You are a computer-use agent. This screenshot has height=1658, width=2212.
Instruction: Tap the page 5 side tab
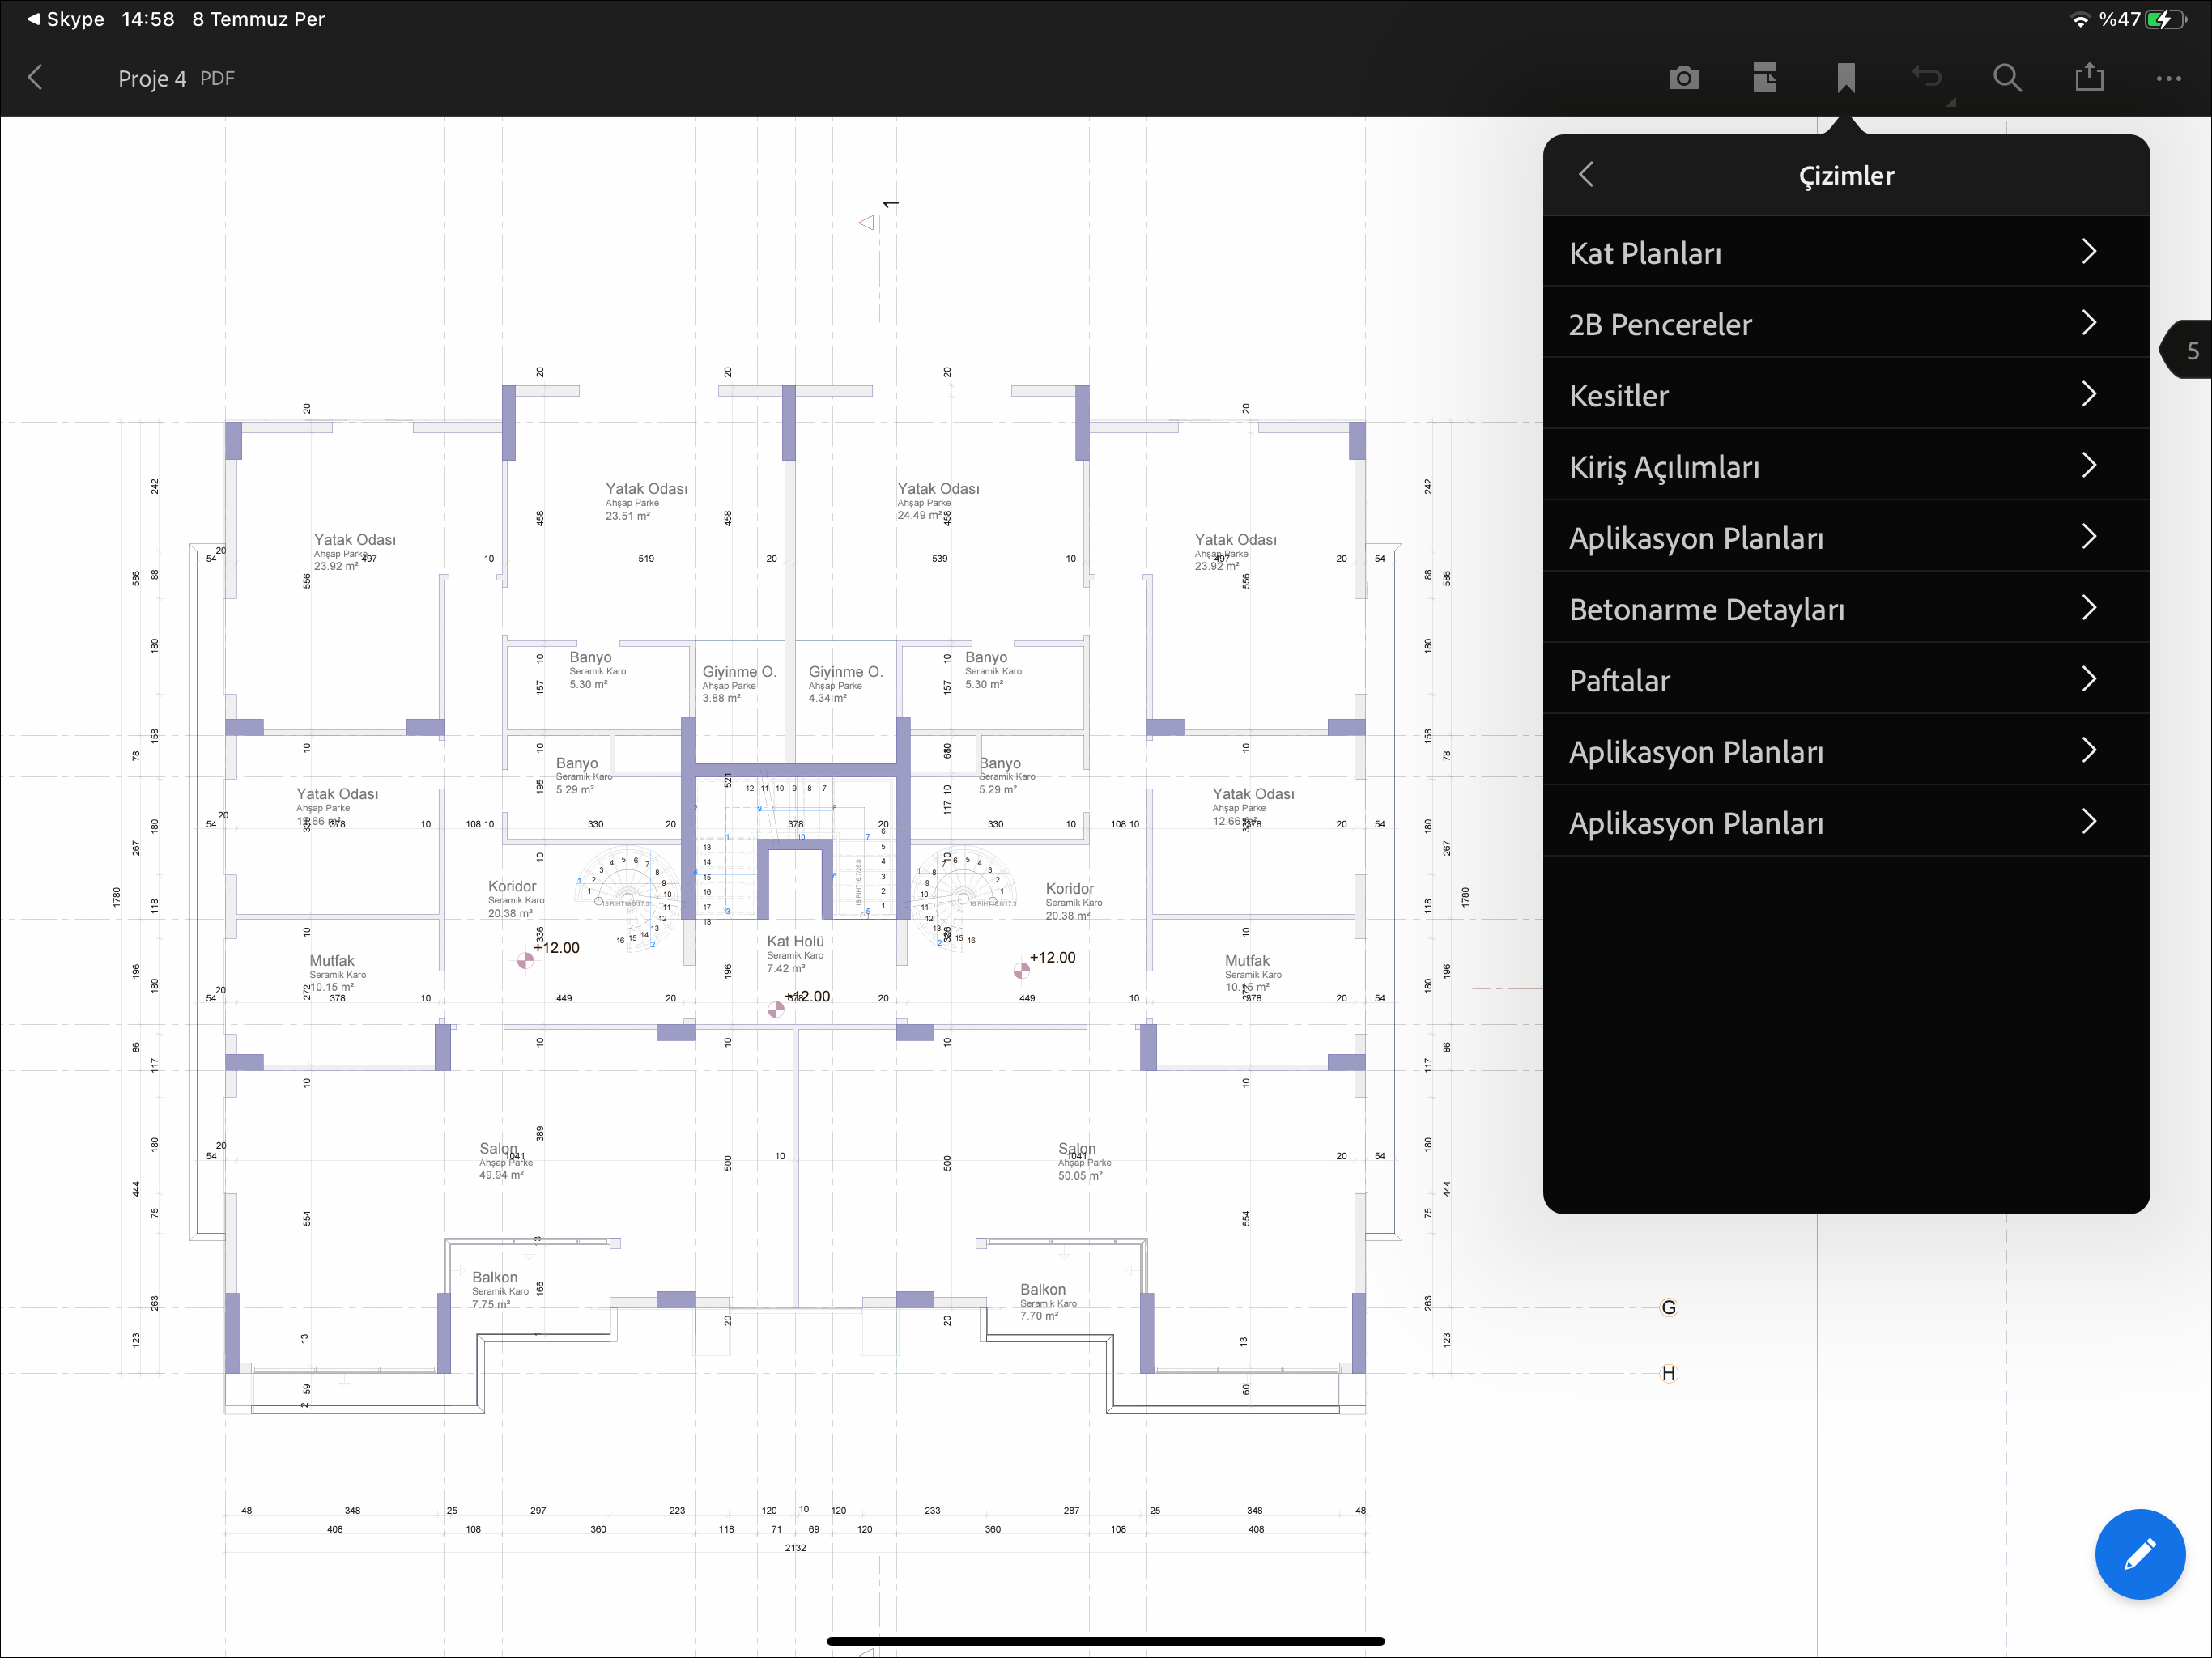[x=2190, y=350]
